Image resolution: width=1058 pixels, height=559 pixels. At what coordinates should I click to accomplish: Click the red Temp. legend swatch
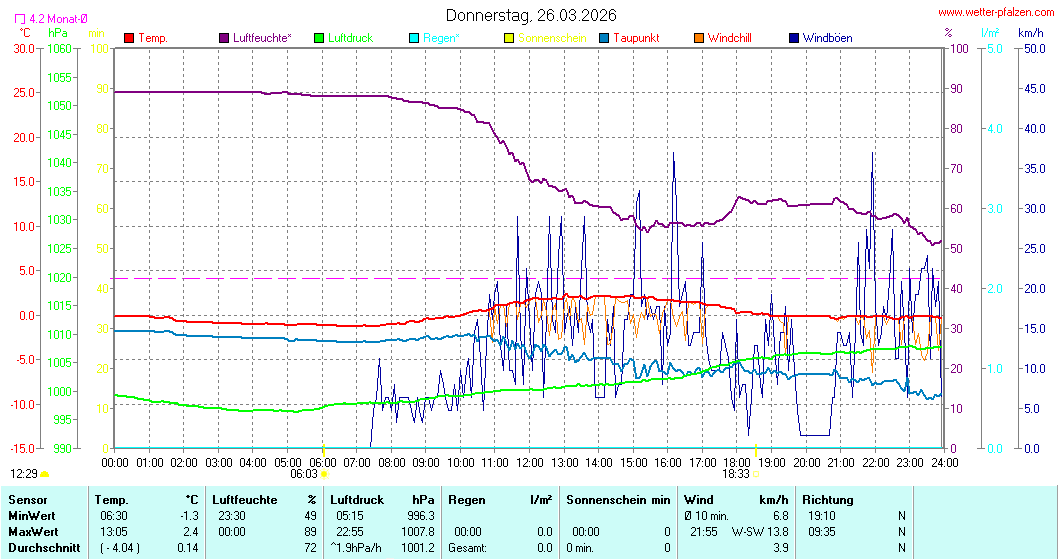click(x=129, y=38)
